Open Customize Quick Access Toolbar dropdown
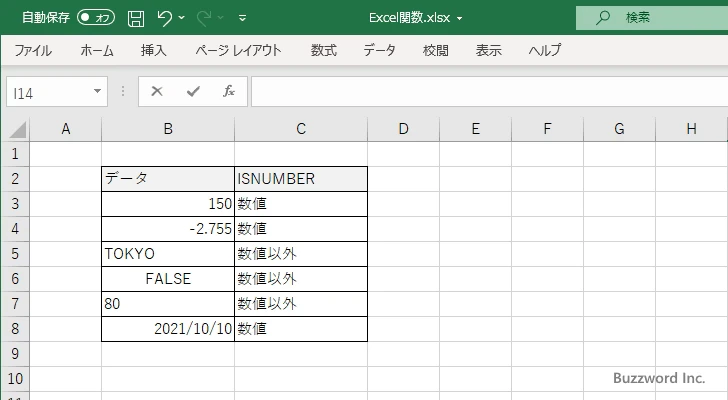Screen dimensions: 728x400 pos(242,18)
